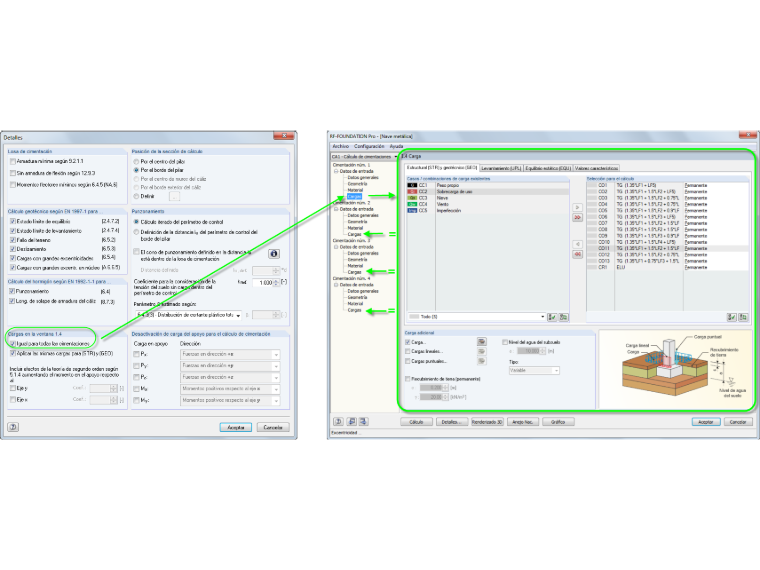
Task: Select CC5 Imperfección load case row
Action: click(x=488, y=211)
